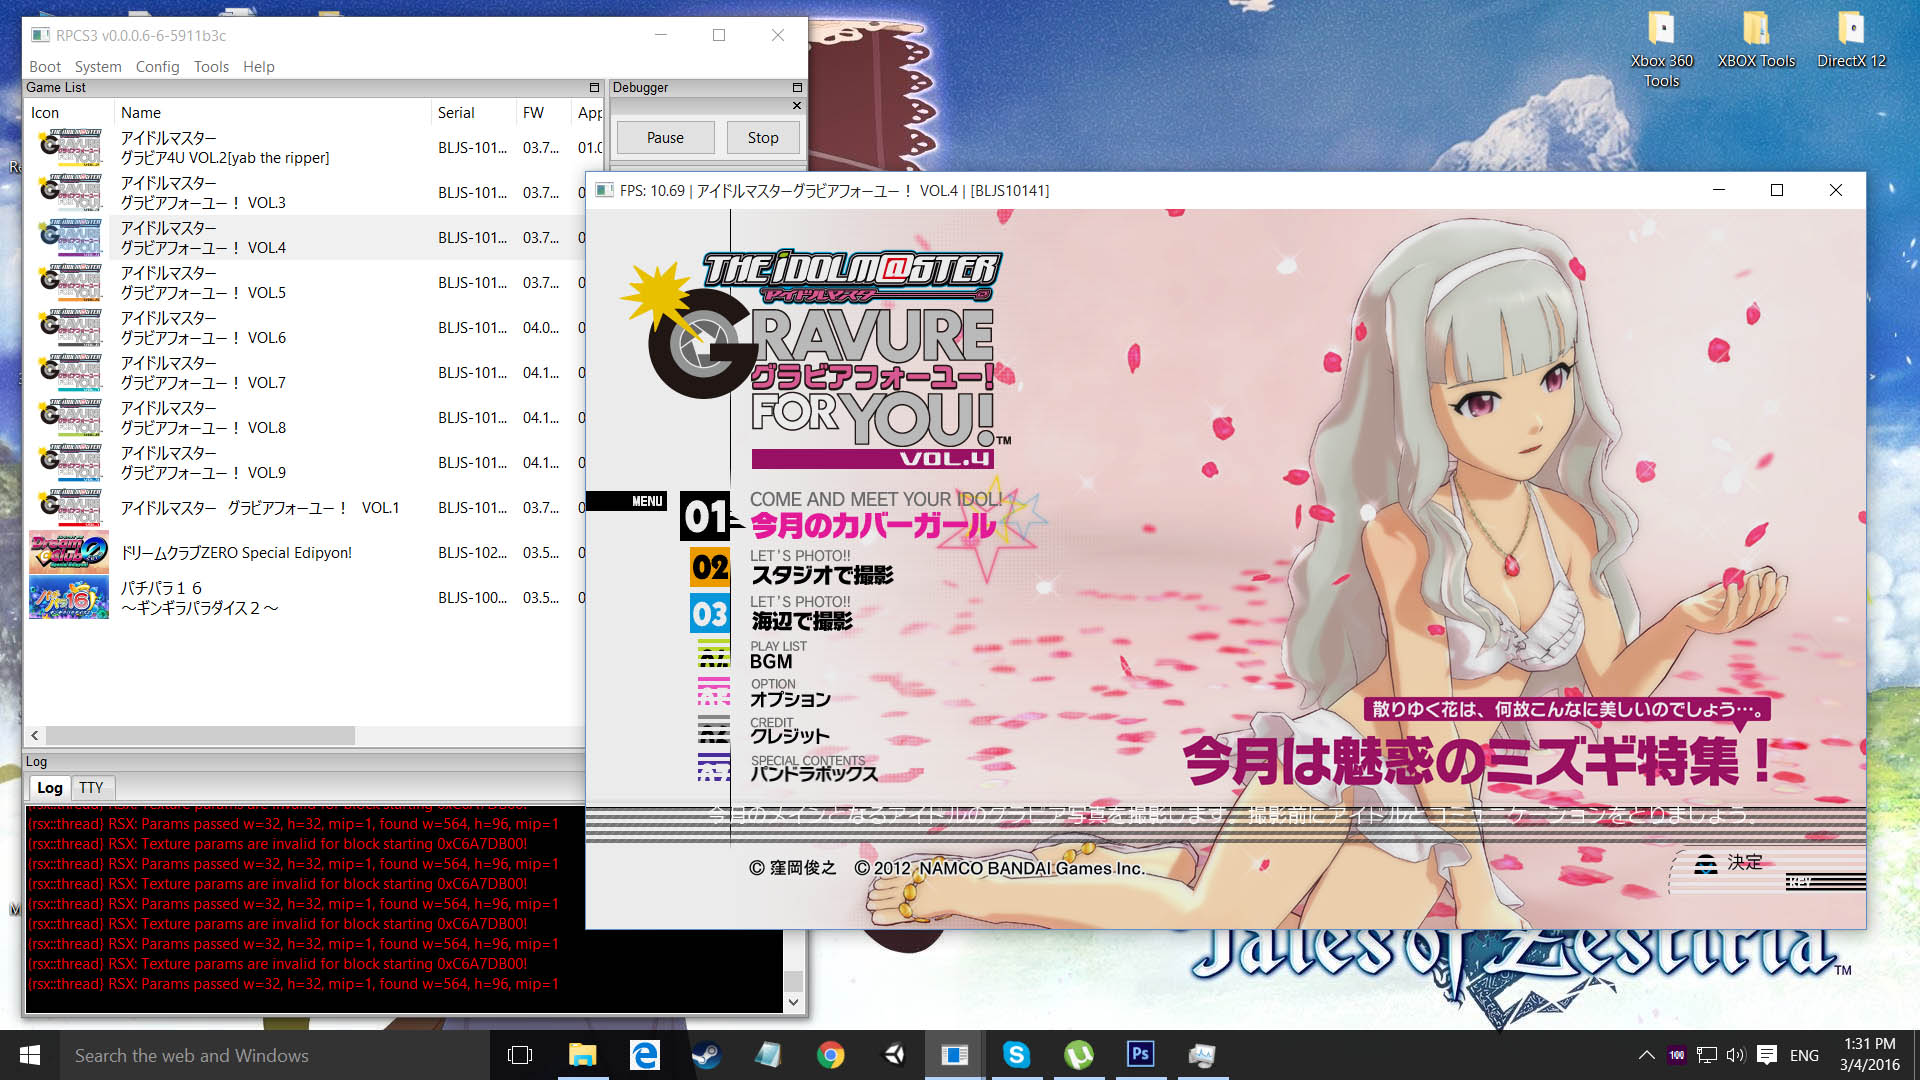Open the uTorrent taskbar icon
Screen dimensions: 1920x1080
coord(1078,1055)
